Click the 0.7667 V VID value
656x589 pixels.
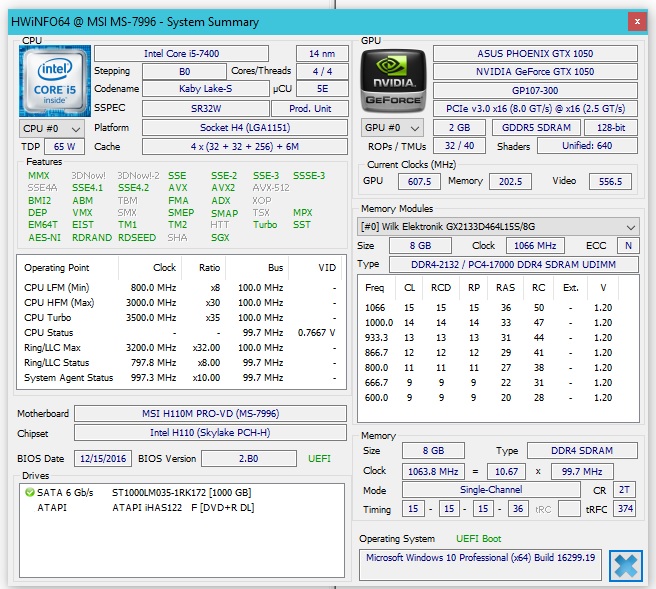click(317, 333)
